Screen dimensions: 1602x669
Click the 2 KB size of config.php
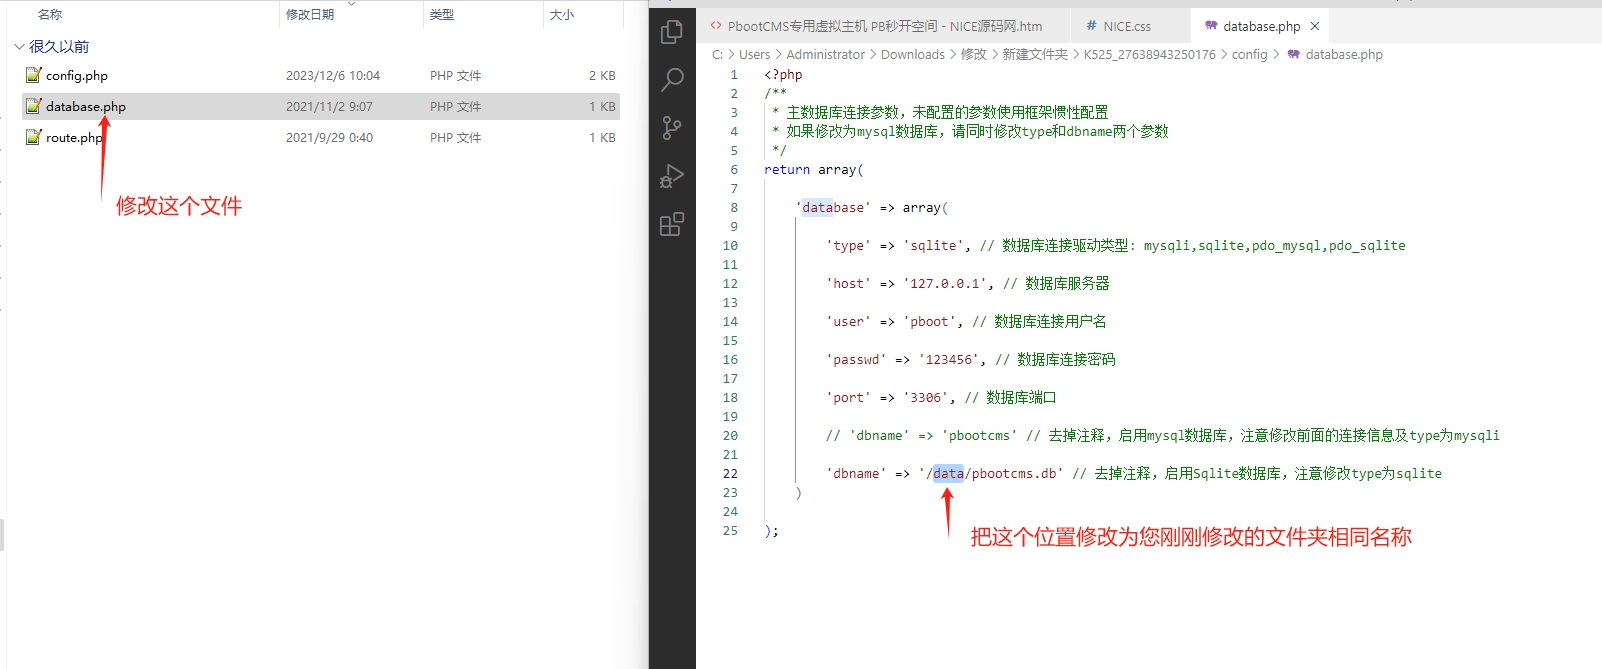point(602,75)
